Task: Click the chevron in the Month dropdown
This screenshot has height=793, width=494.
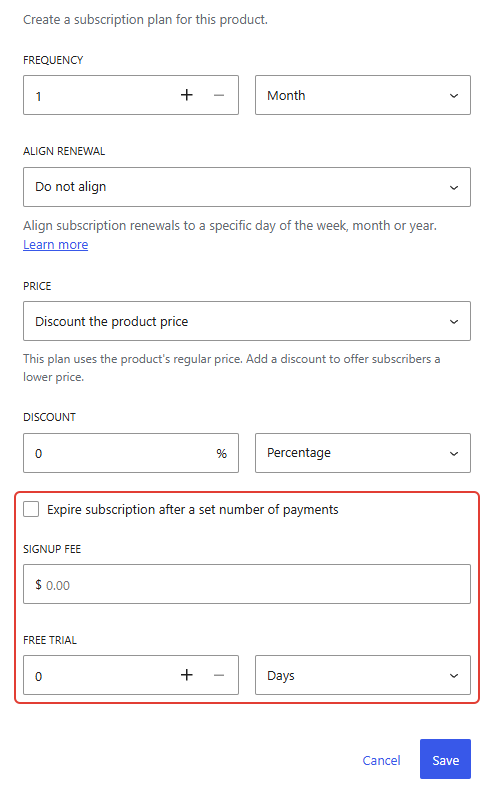Action: click(x=454, y=96)
